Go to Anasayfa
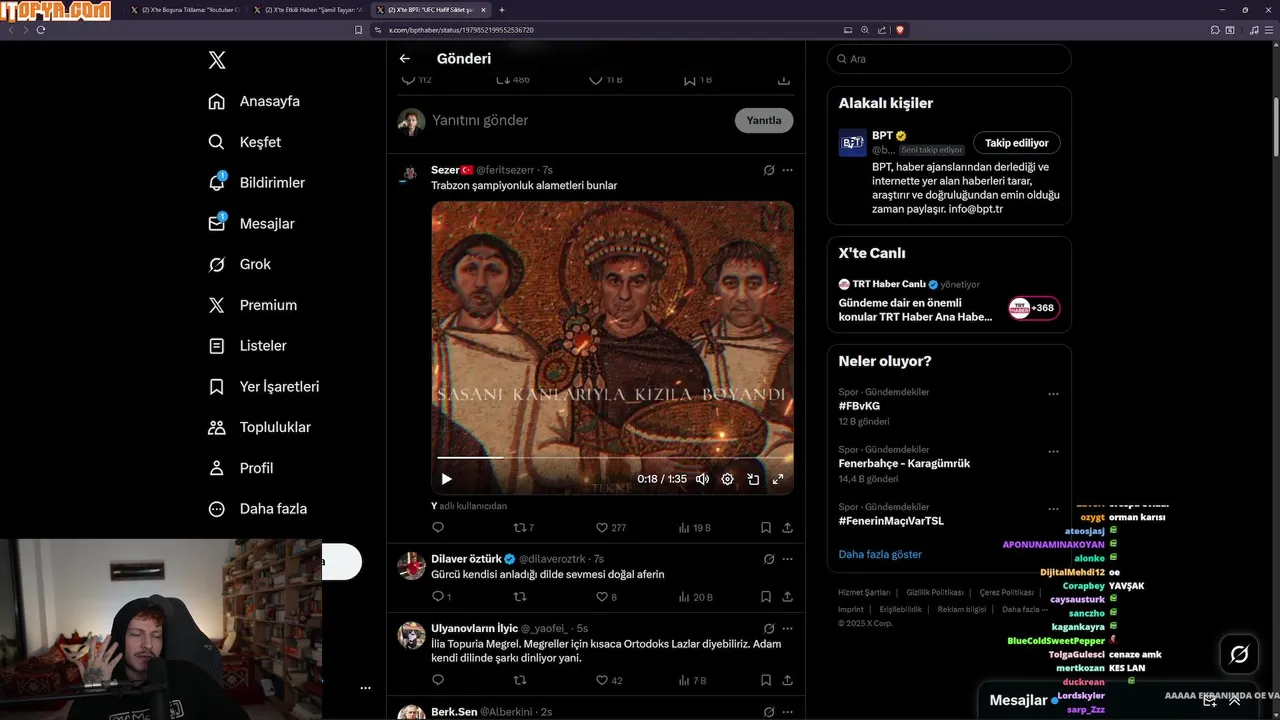This screenshot has height=720, width=1280. 254,101
